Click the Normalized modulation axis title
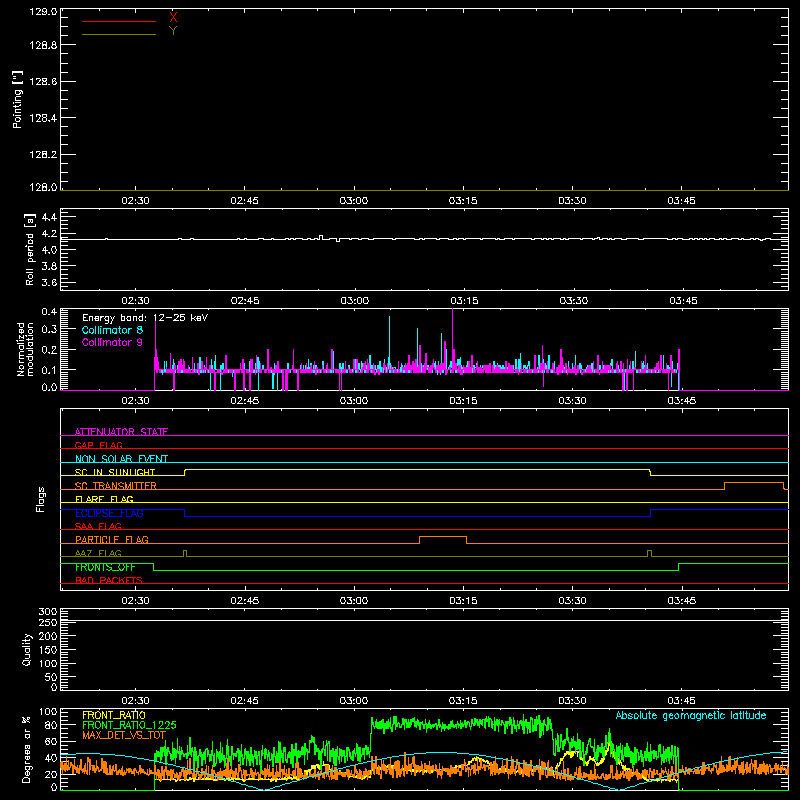Viewport: 800px width, 800px height. (x=25, y=349)
